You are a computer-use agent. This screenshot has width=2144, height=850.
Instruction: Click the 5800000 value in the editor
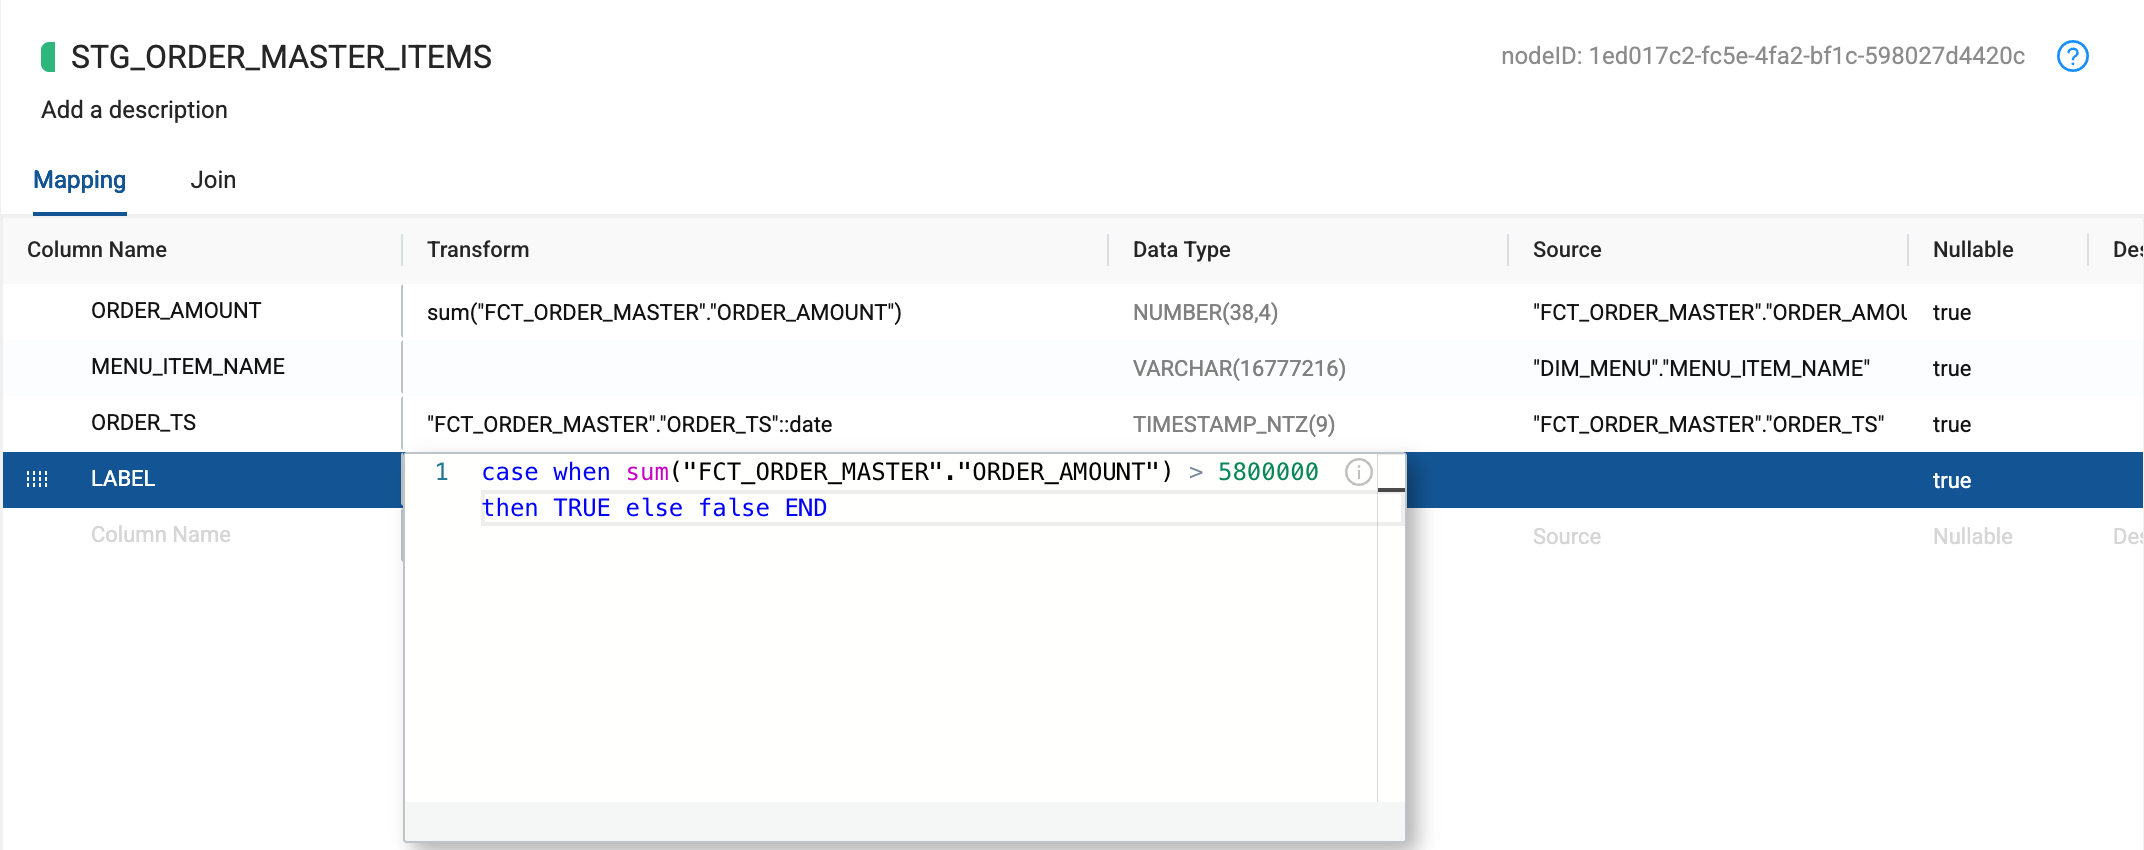click(1268, 472)
